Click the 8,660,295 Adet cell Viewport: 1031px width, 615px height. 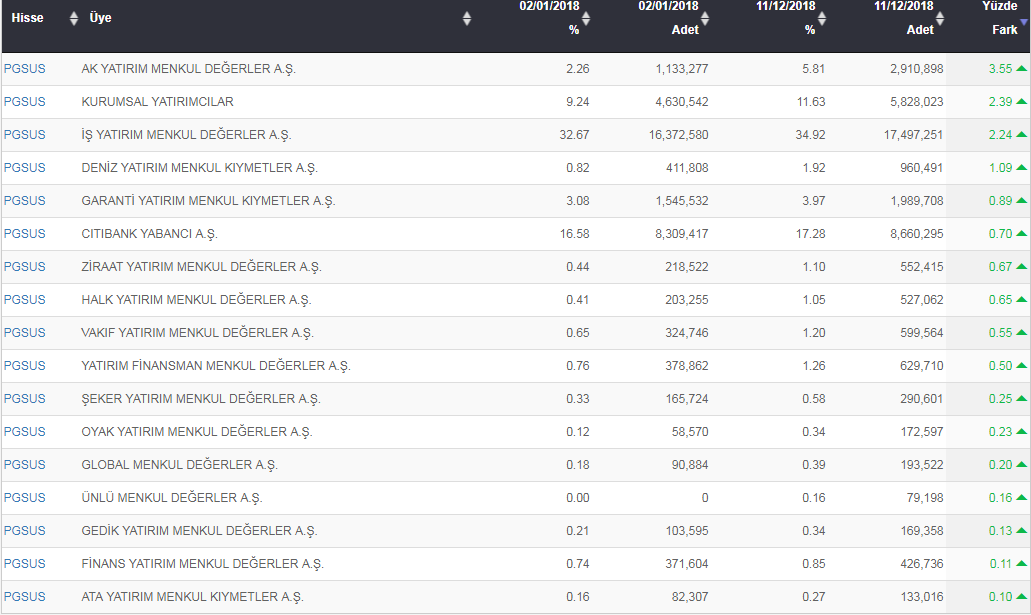click(x=917, y=234)
